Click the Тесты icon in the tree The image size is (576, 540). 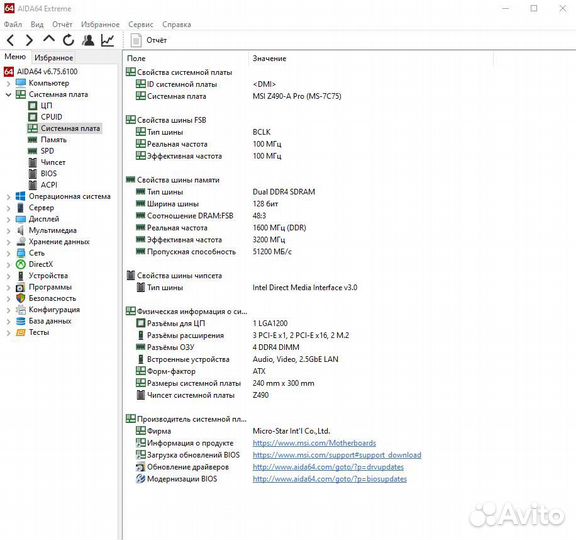point(21,332)
